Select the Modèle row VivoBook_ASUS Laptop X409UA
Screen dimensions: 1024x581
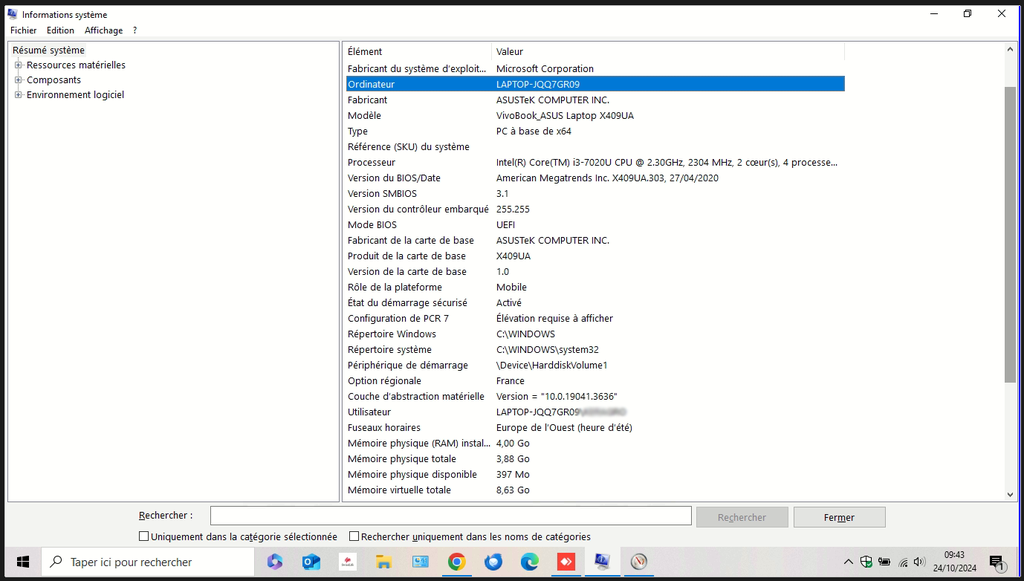(595, 116)
